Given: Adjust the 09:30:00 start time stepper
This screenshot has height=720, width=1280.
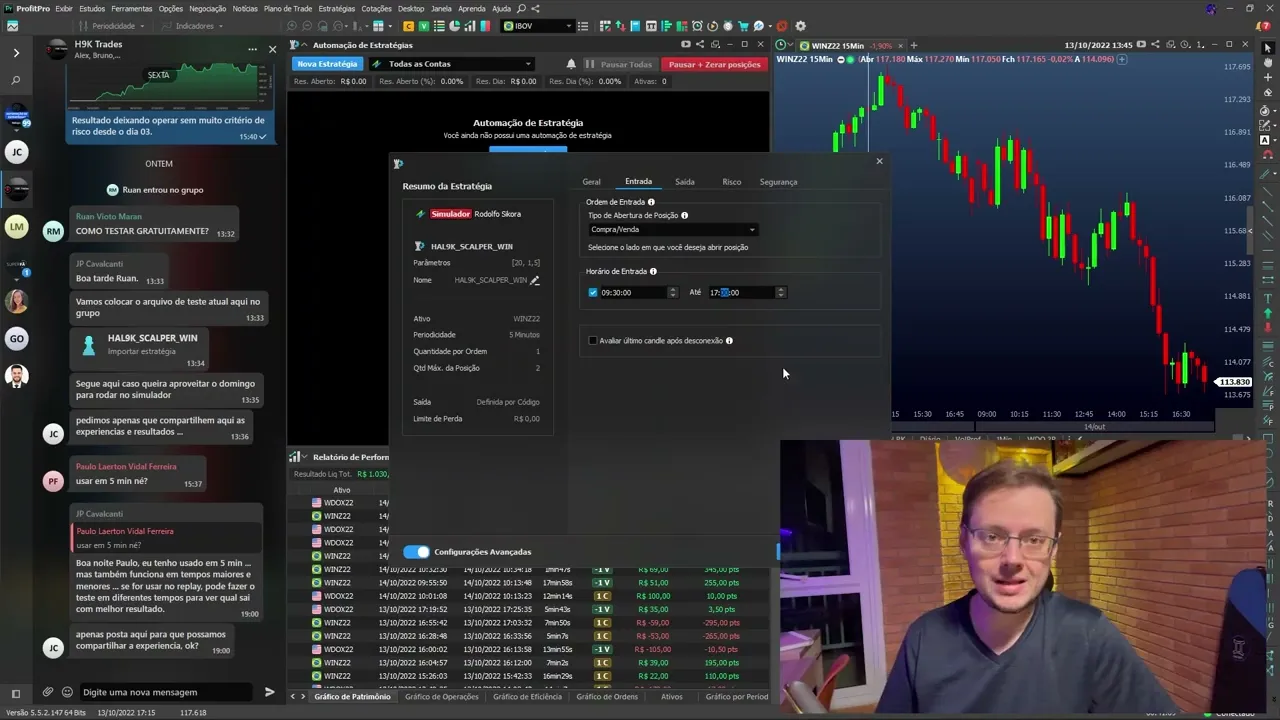Looking at the screenshot, I should 672,292.
